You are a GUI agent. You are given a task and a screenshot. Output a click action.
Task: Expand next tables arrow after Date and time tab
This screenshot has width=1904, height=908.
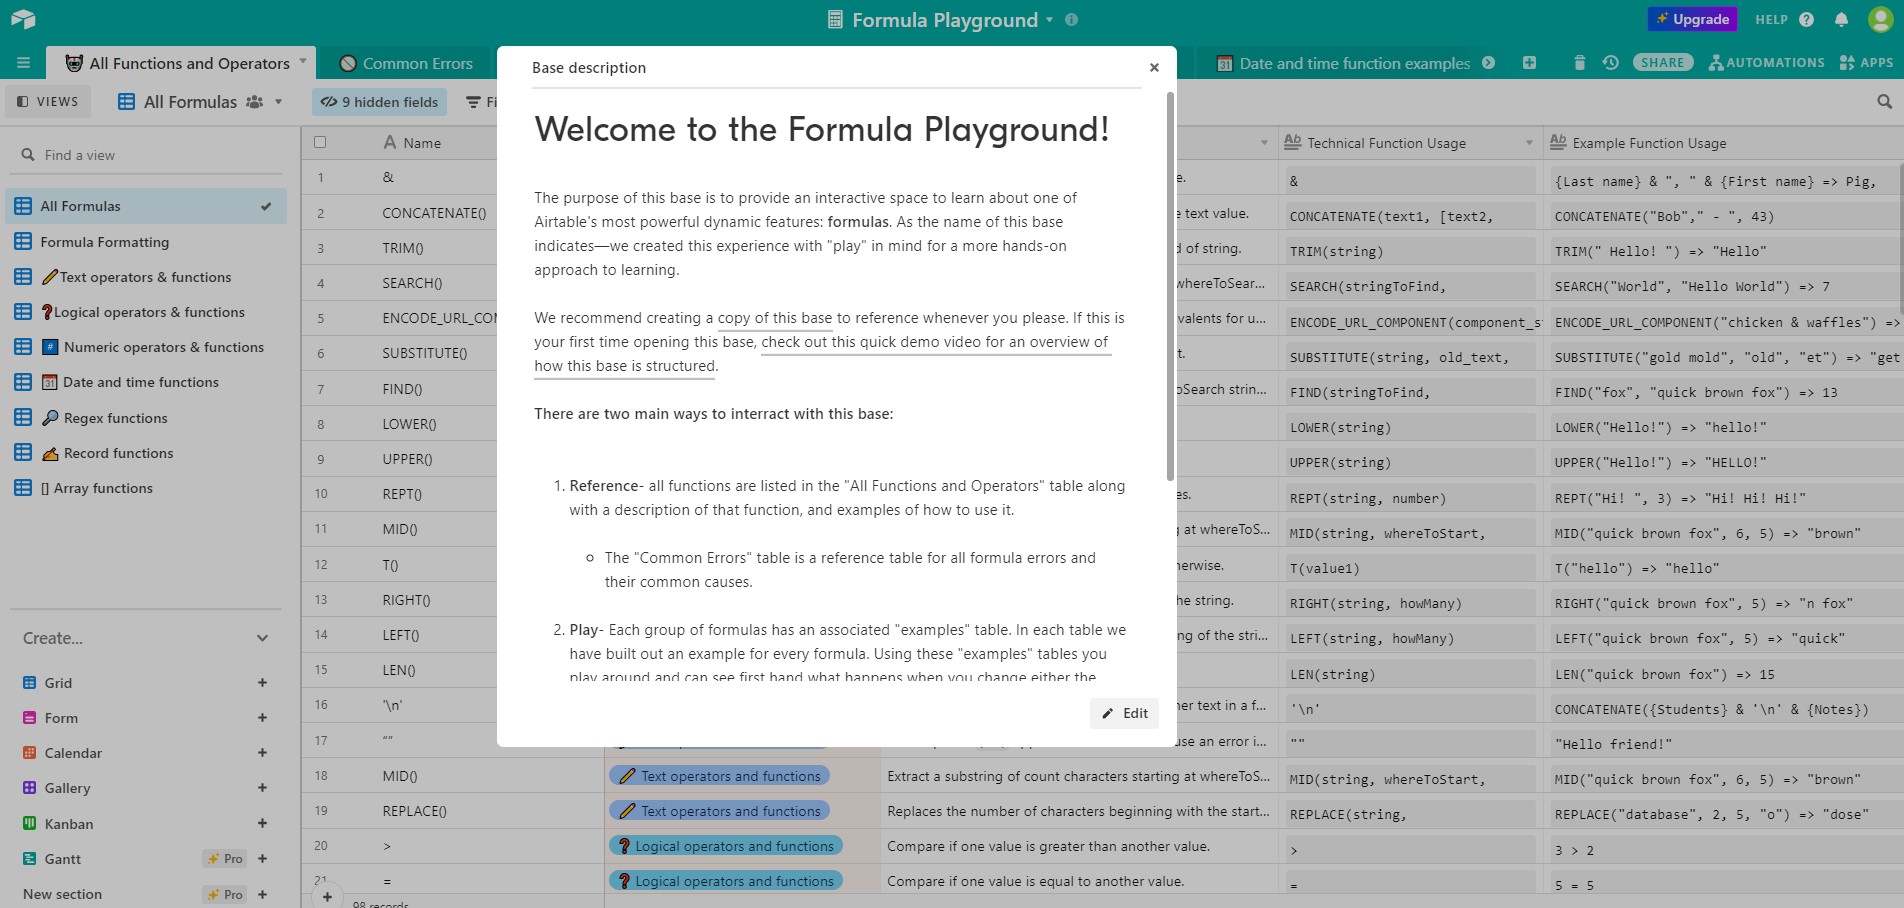point(1488,62)
